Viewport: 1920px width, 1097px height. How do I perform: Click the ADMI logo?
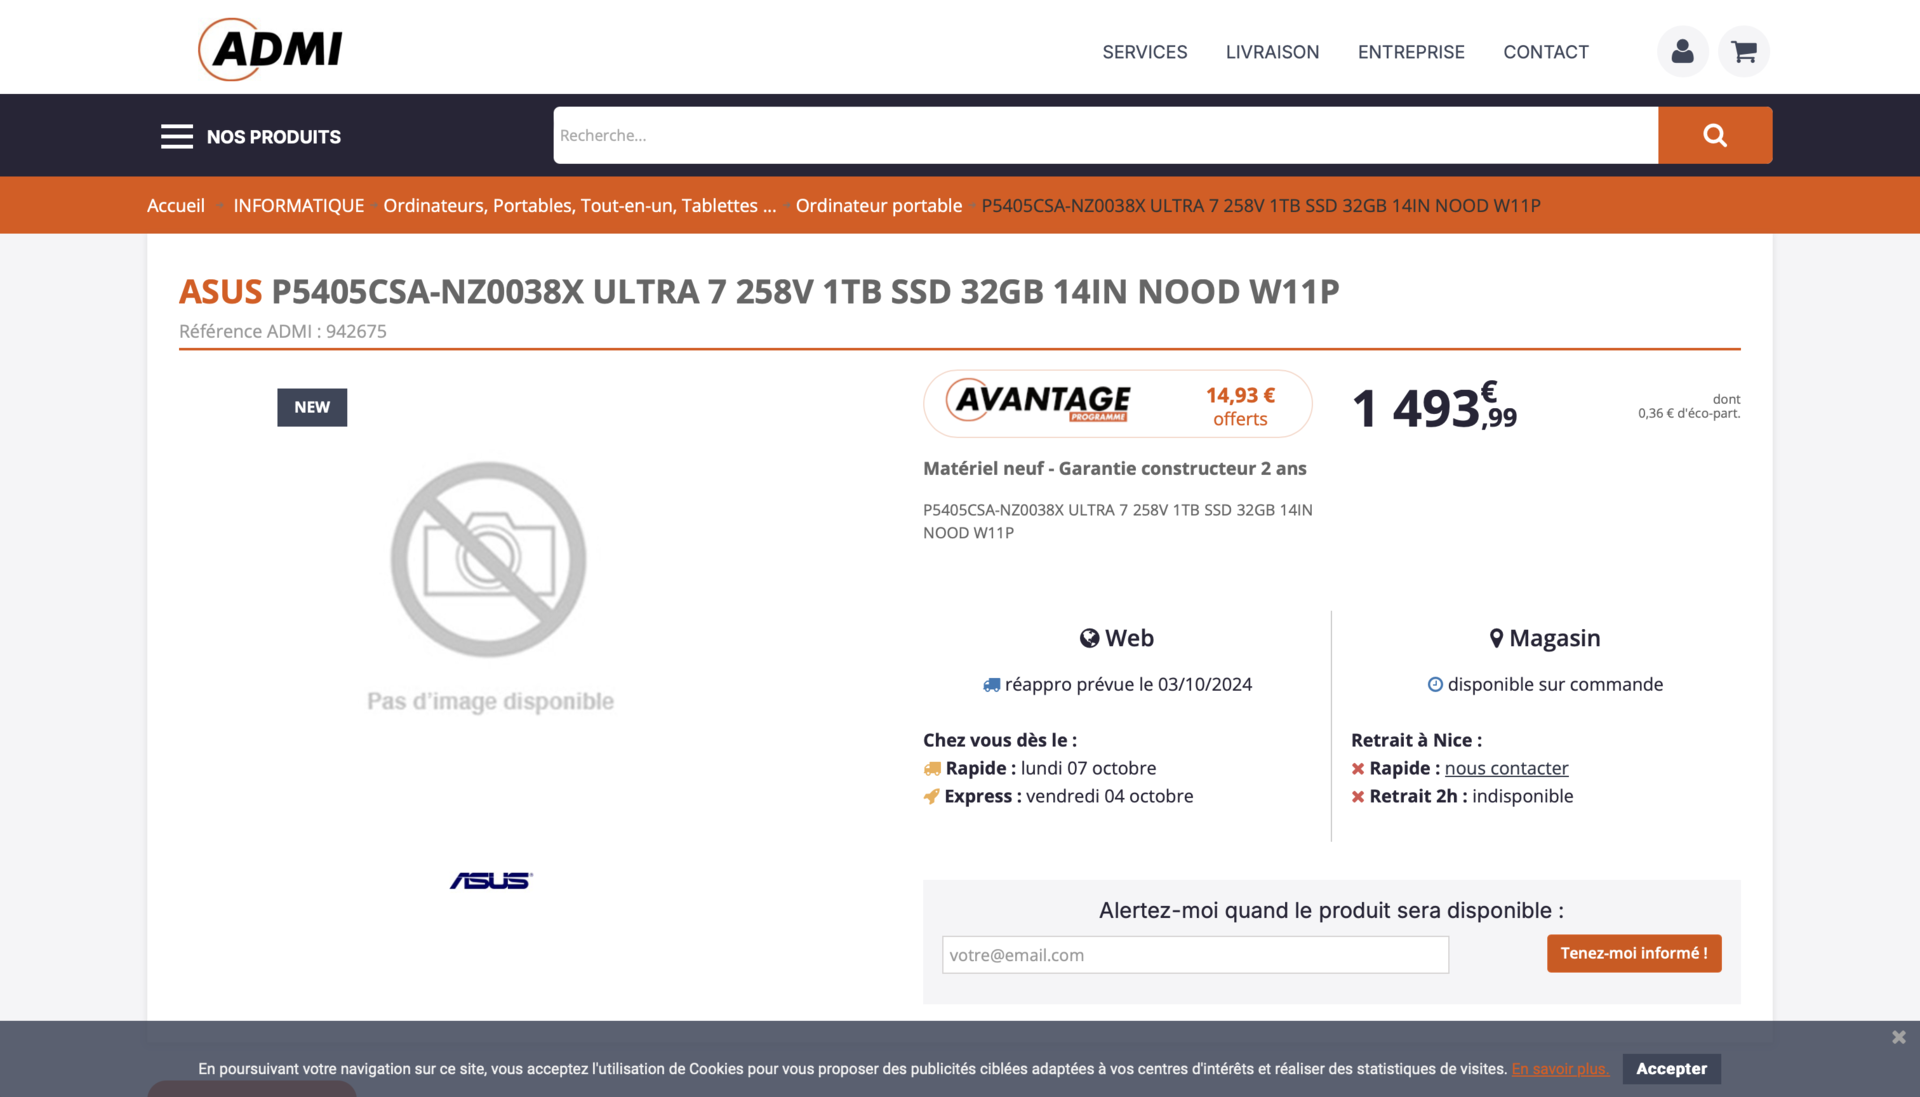[x=271, y=49]
